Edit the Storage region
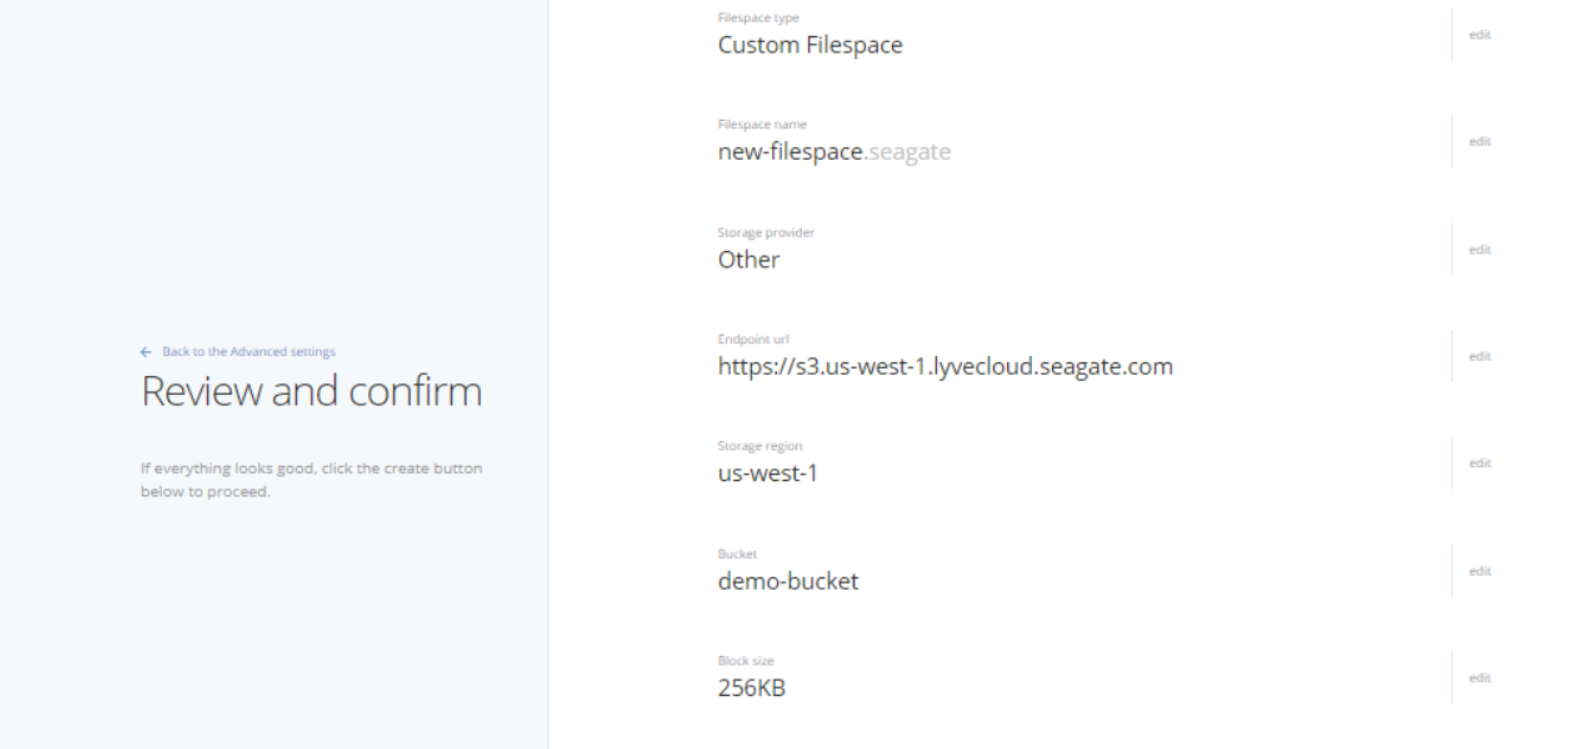Image resolution: width=1570 pixels, height=749 pixels. (1479, 464)
